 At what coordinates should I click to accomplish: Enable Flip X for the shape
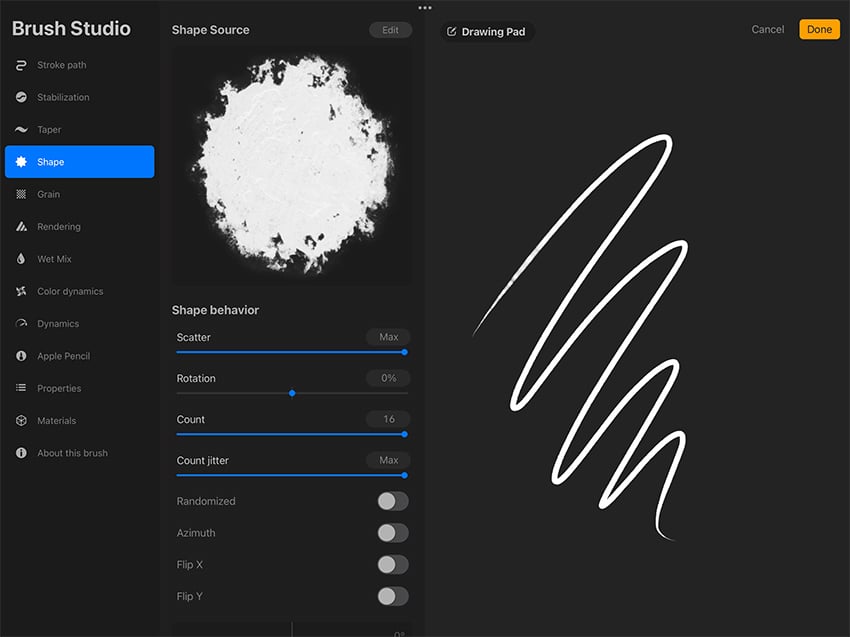(392, 564)
